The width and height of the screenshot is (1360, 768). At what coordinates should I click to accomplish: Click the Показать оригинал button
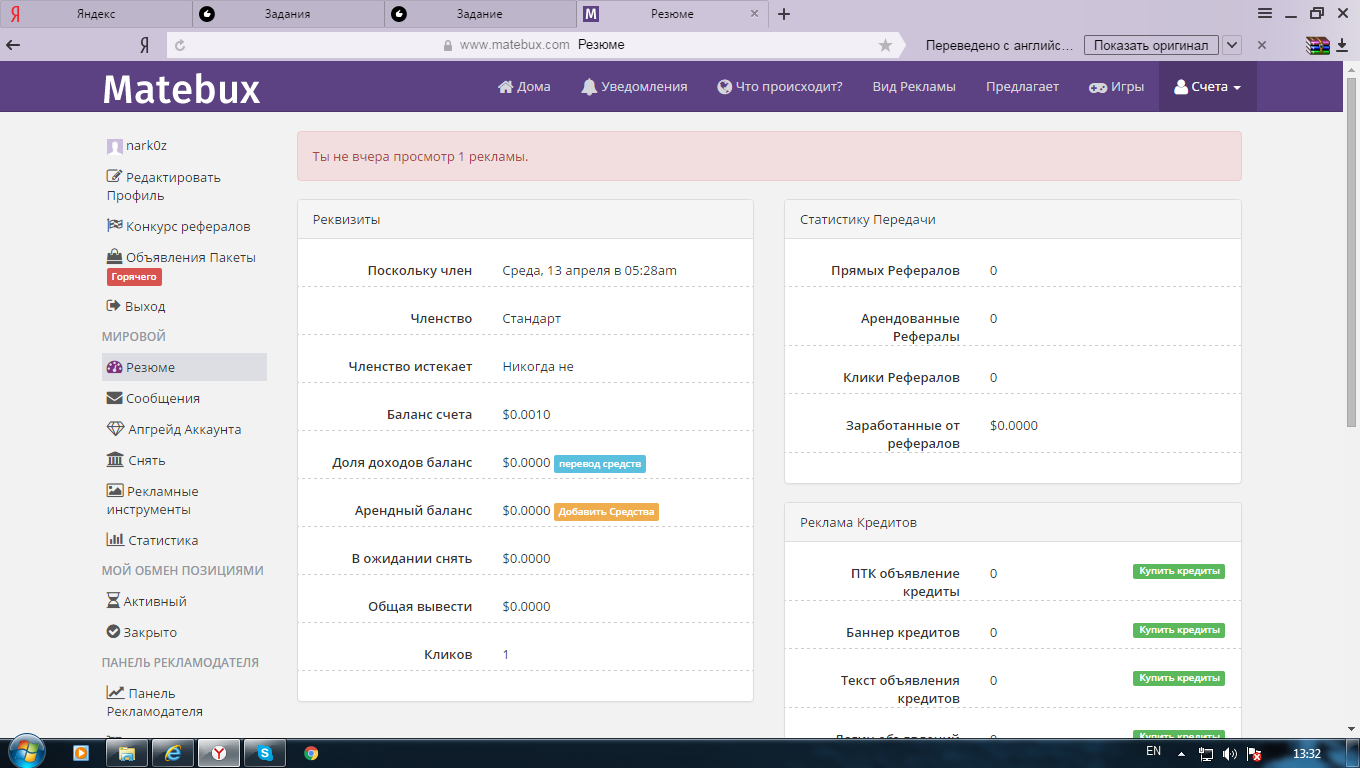(1151, 45)
